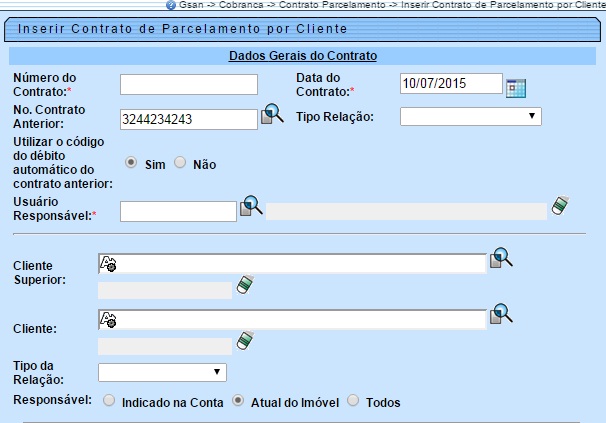Click the eraser icon for Usuário Responsável
The width and height of the screenshot is (606, 423).
[x=562, y=206]
